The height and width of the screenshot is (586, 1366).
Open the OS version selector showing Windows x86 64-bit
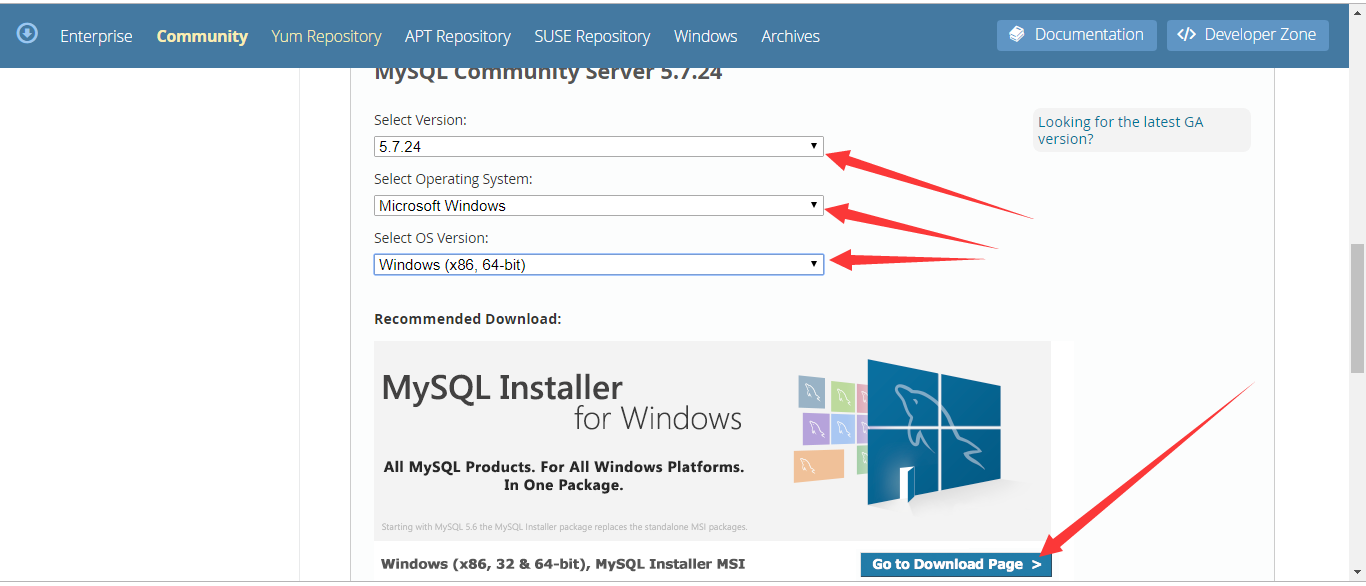(x=598, y=264)
